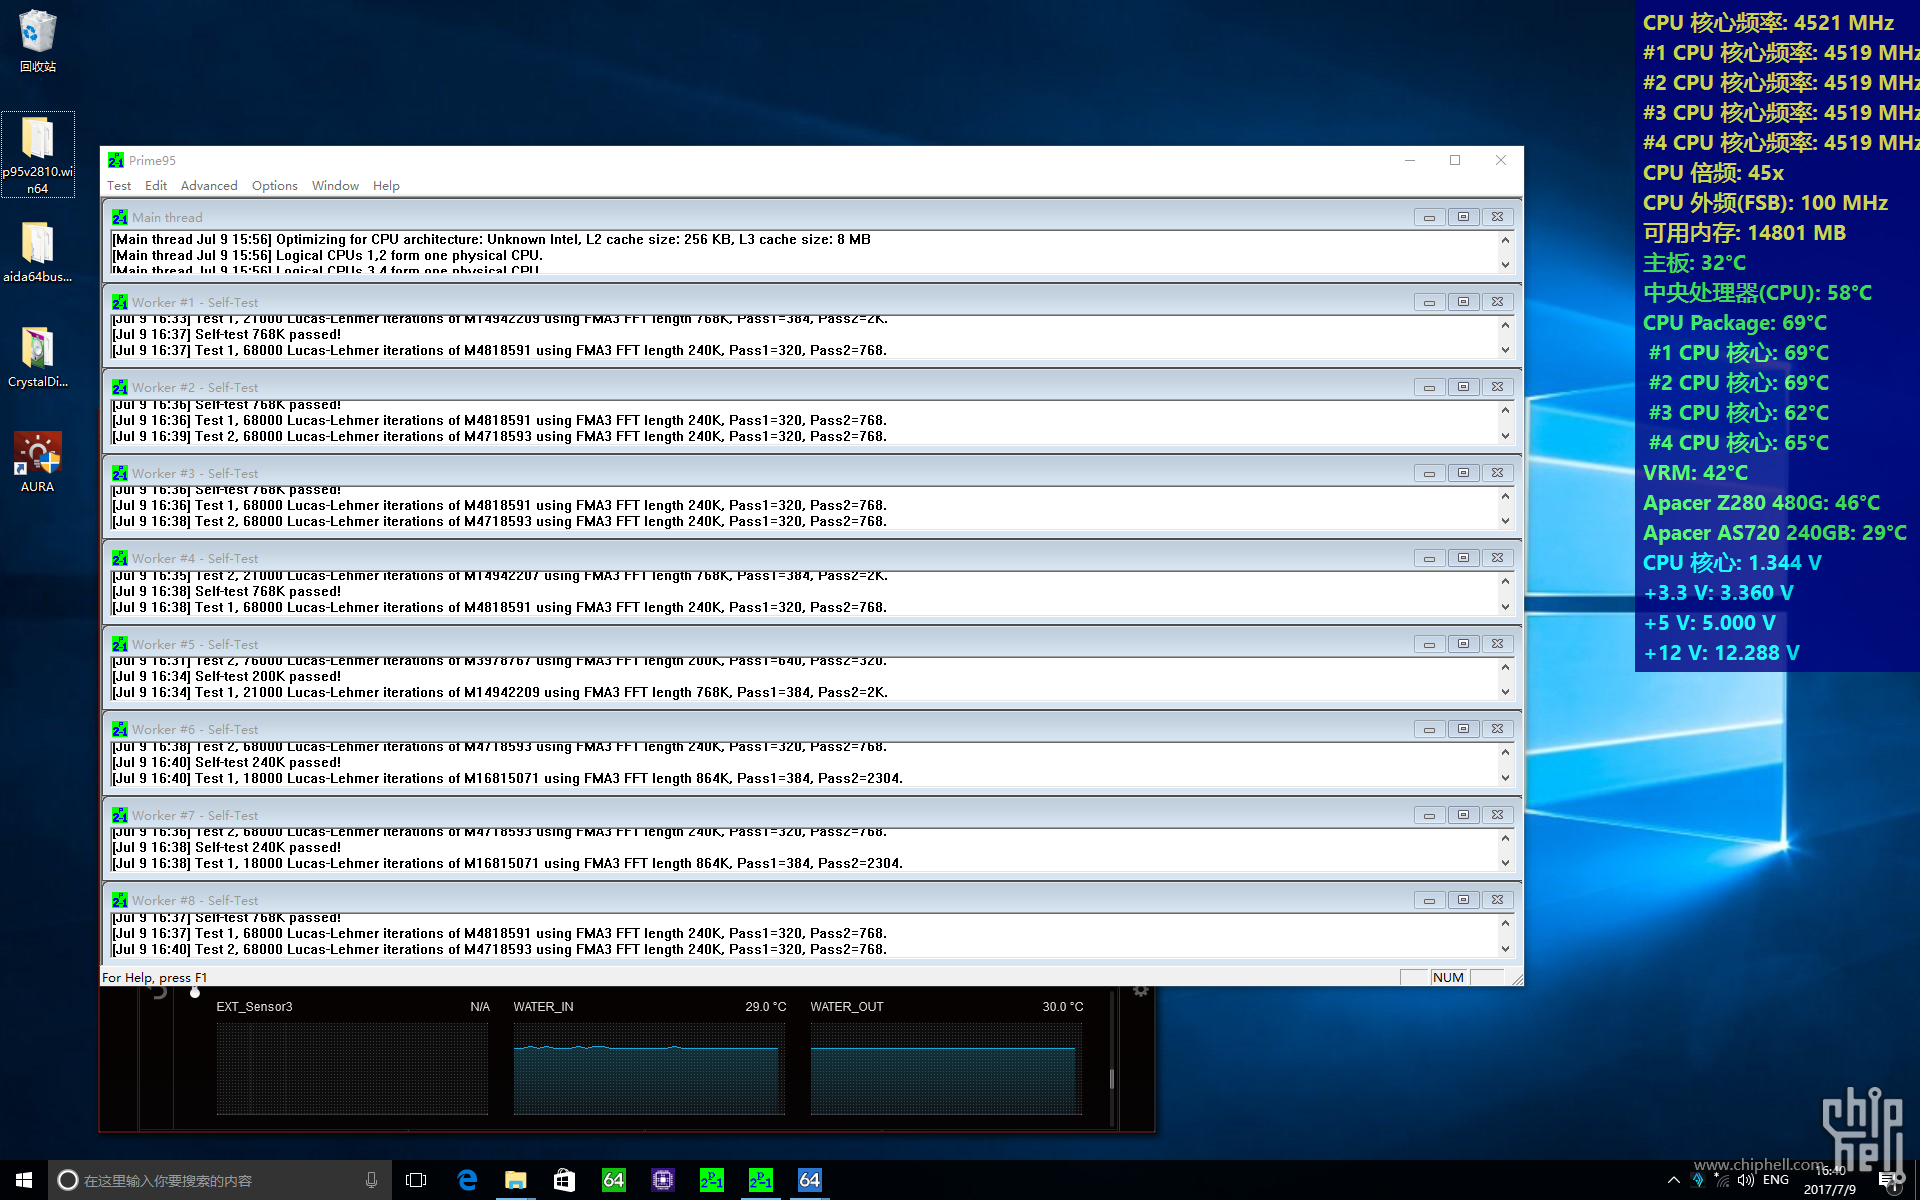The width and height of the screenshot is (1920, 1200).
Task: Click Worker #3 window title icon
Action: pyautogui.click(x=120, y=473)
